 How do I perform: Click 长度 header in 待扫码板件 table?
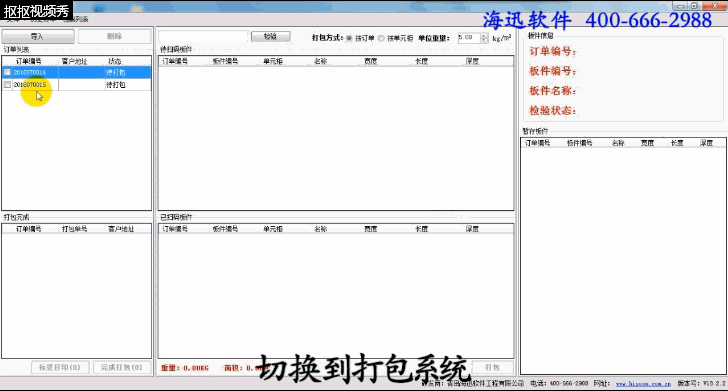(x=422, y=61)
